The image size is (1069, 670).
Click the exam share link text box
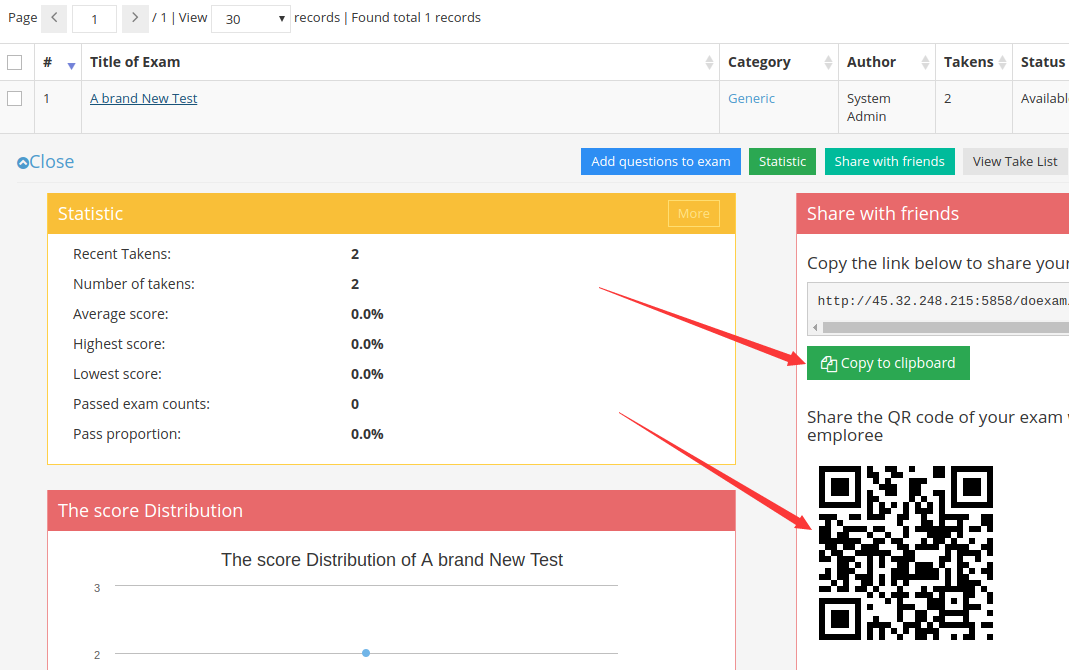938,301
